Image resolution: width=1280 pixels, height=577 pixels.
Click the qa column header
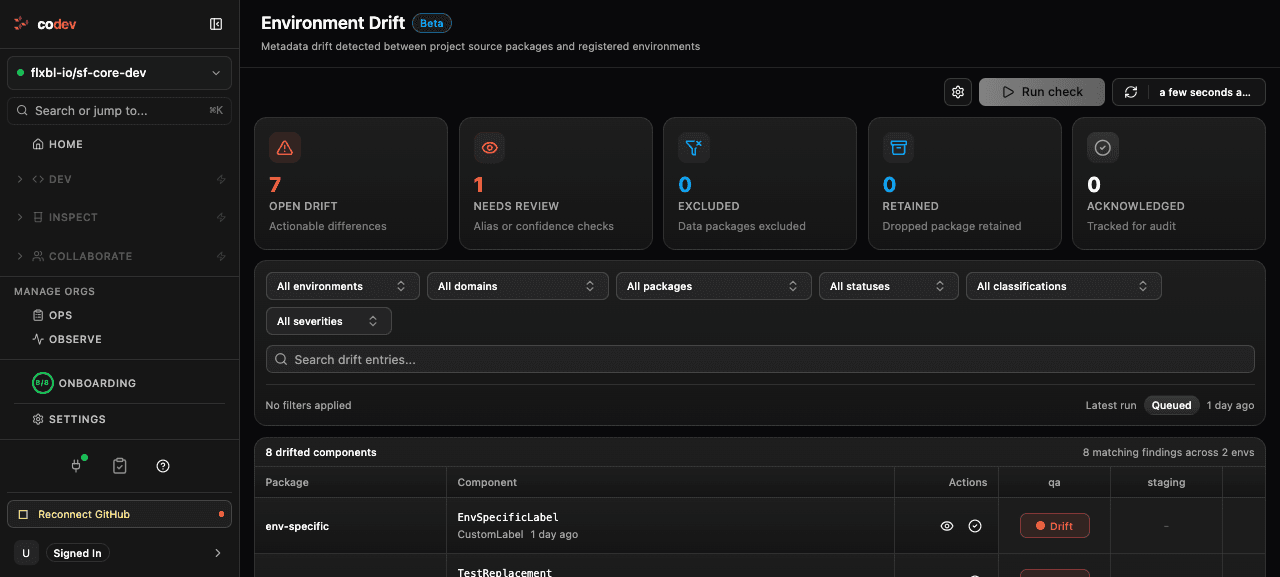[1054, 482]
